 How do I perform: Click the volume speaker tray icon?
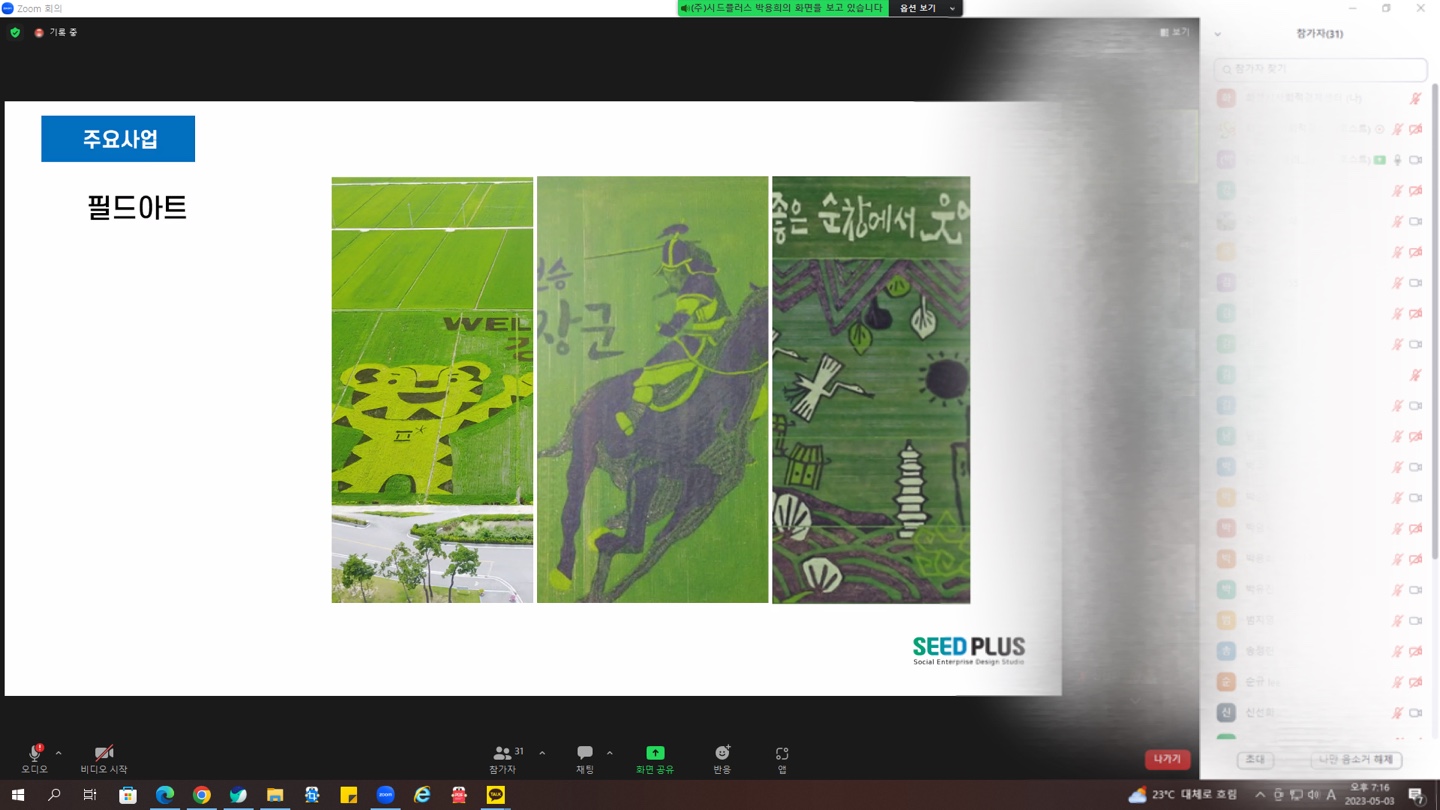coord(1313,795)
